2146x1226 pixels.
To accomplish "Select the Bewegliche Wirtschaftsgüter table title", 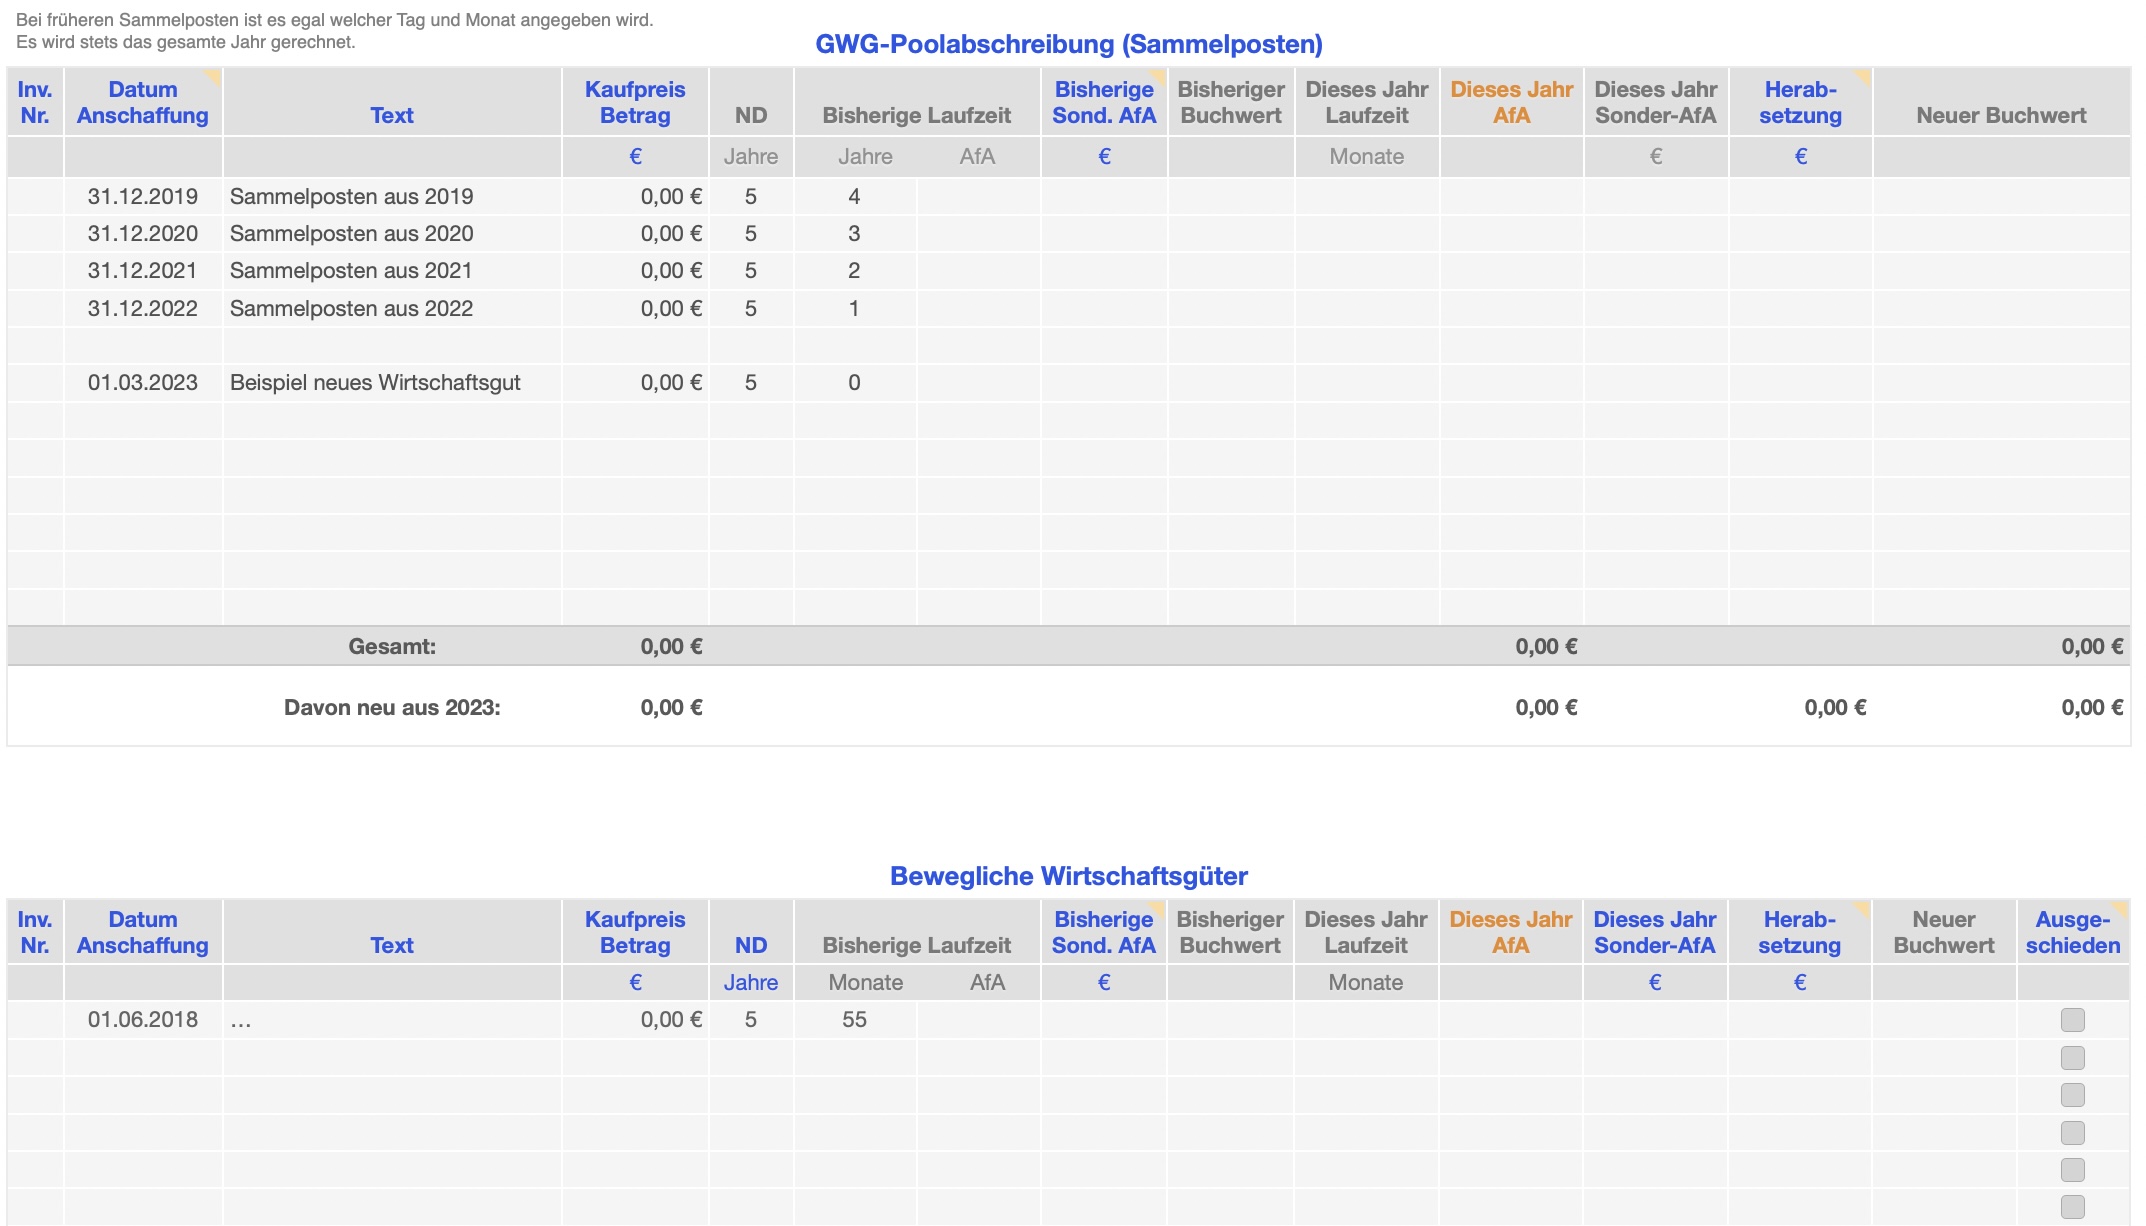I will tap(1068, 876).
